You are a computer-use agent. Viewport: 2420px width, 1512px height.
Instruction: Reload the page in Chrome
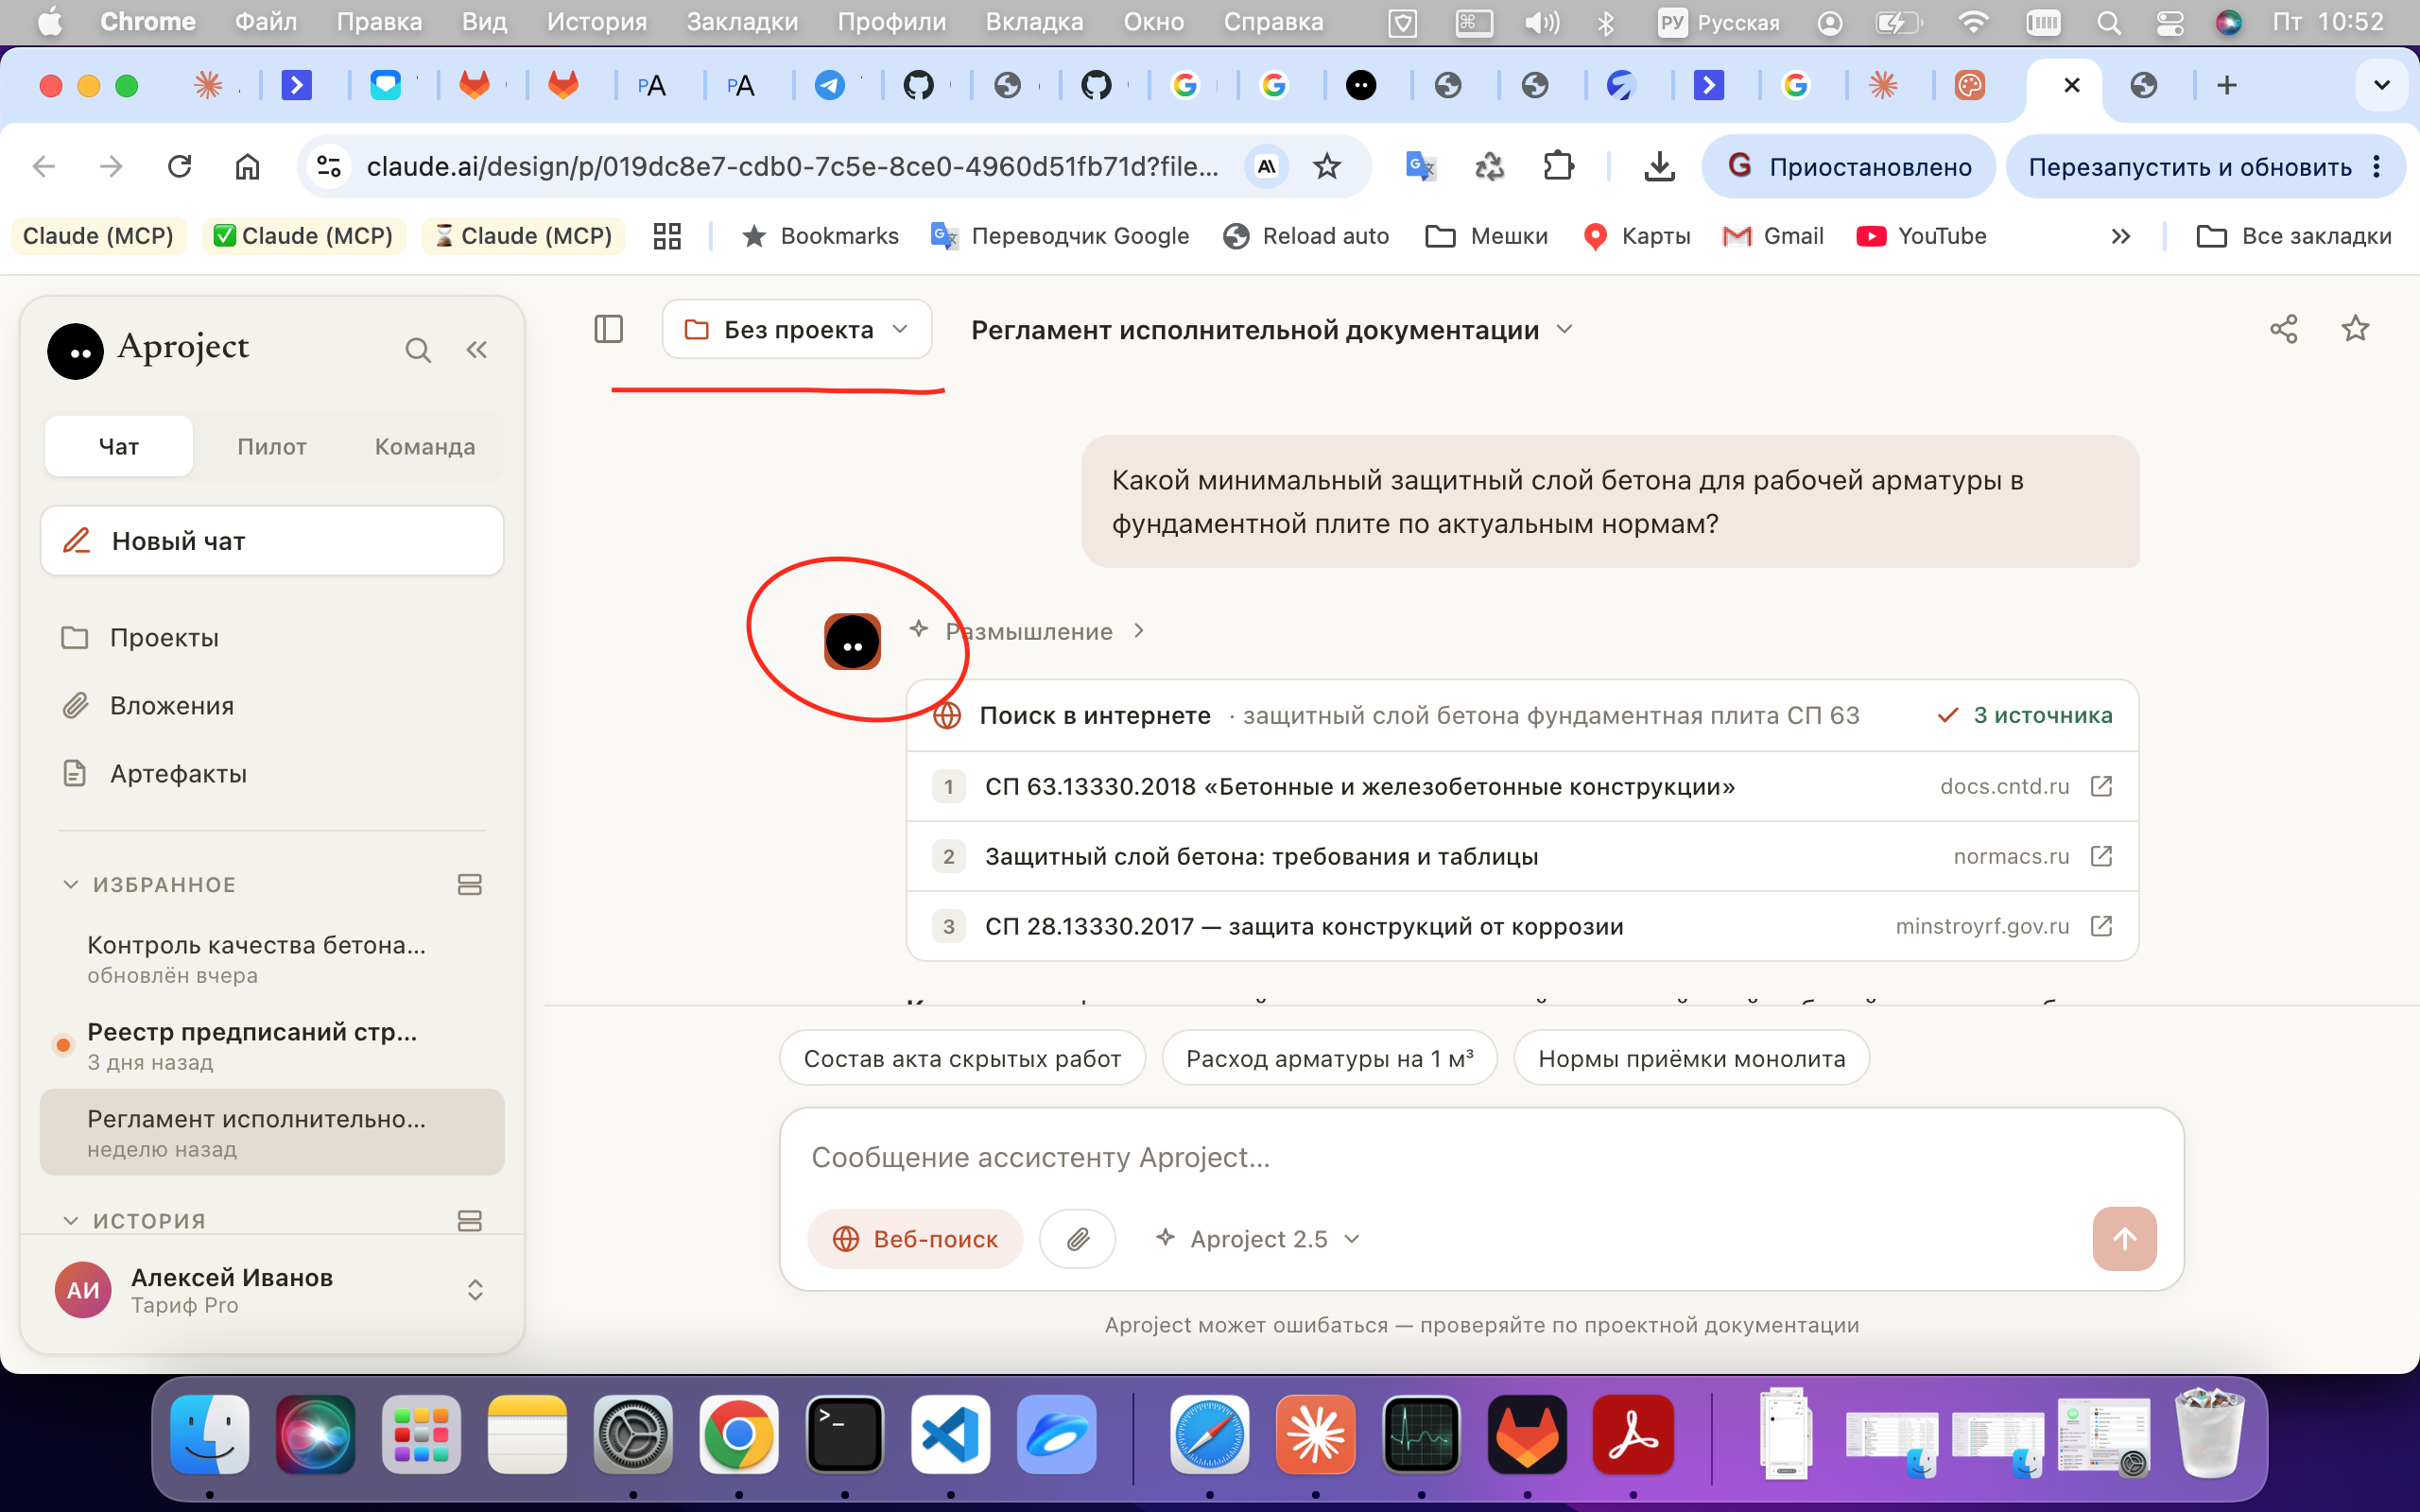180,166
